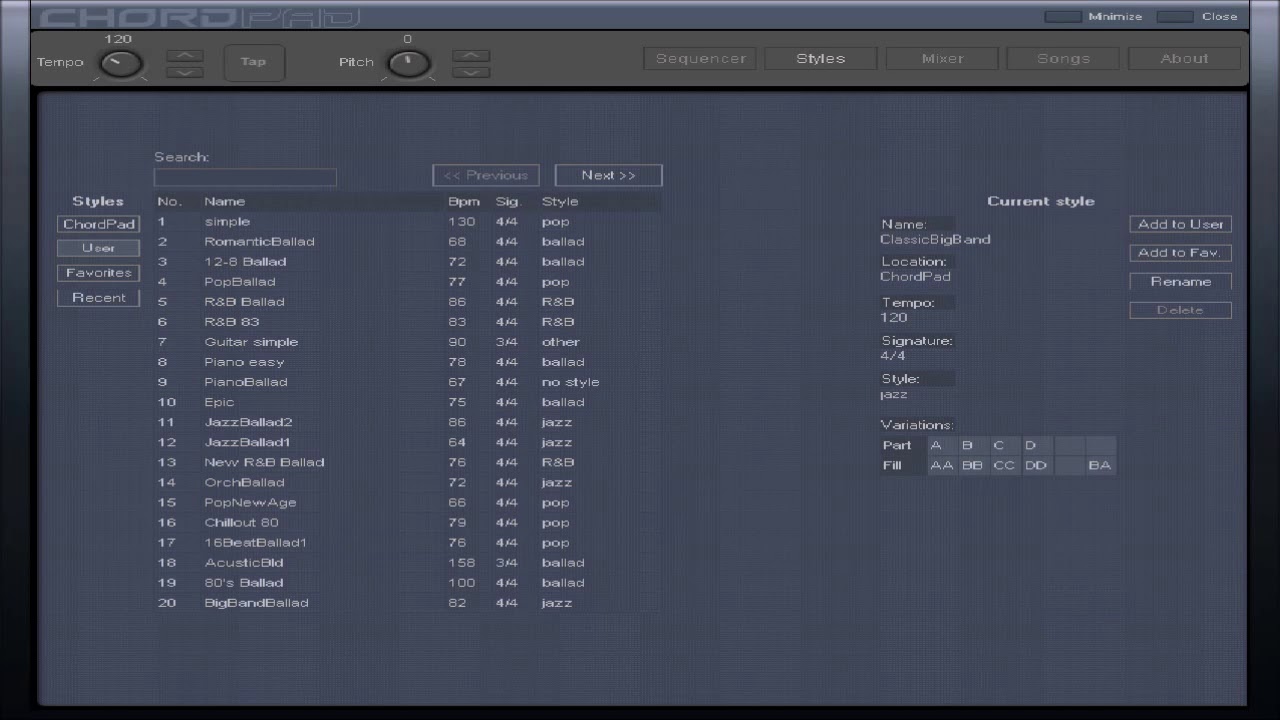Screen dimensions: 1280x720
Task: Open the Sequencer tab
Action: point(700,58)
